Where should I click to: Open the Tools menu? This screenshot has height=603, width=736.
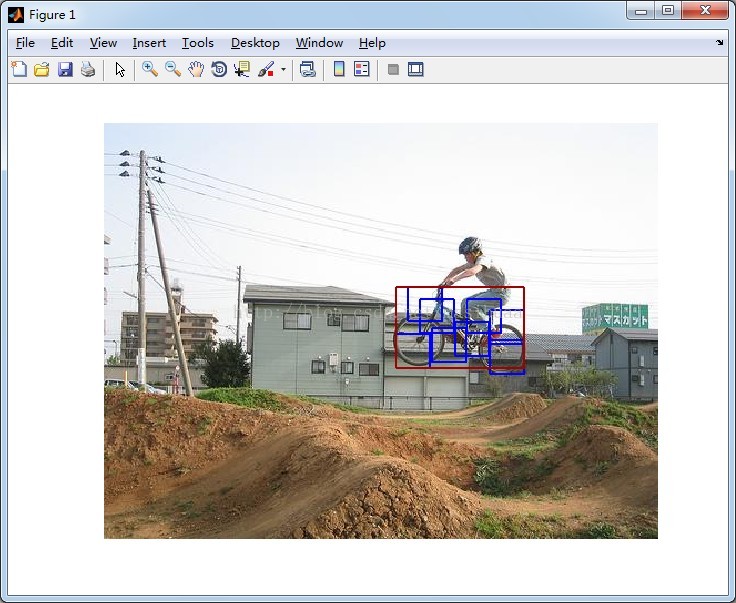pos(198,43)
